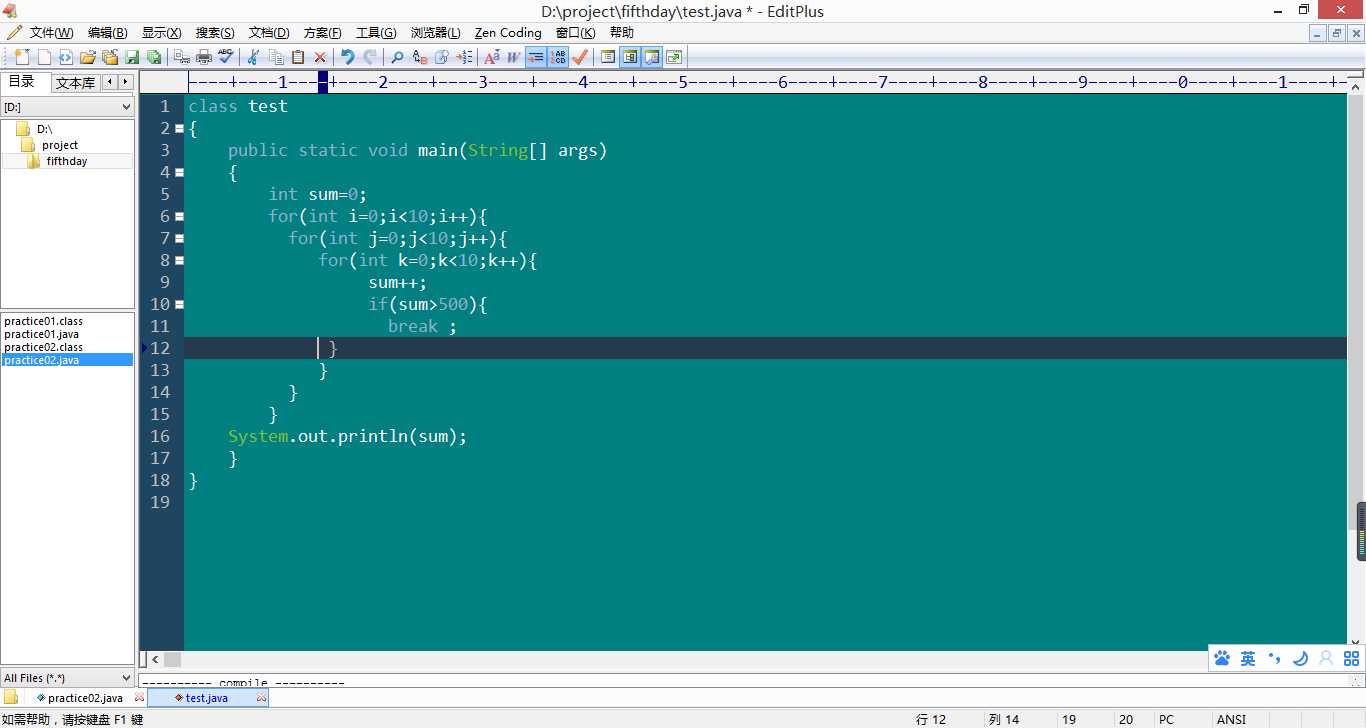The width and height of the screenshot is (1366, 728).
Task: Click the Set Font icon
Action: click(x=491, y=57)
